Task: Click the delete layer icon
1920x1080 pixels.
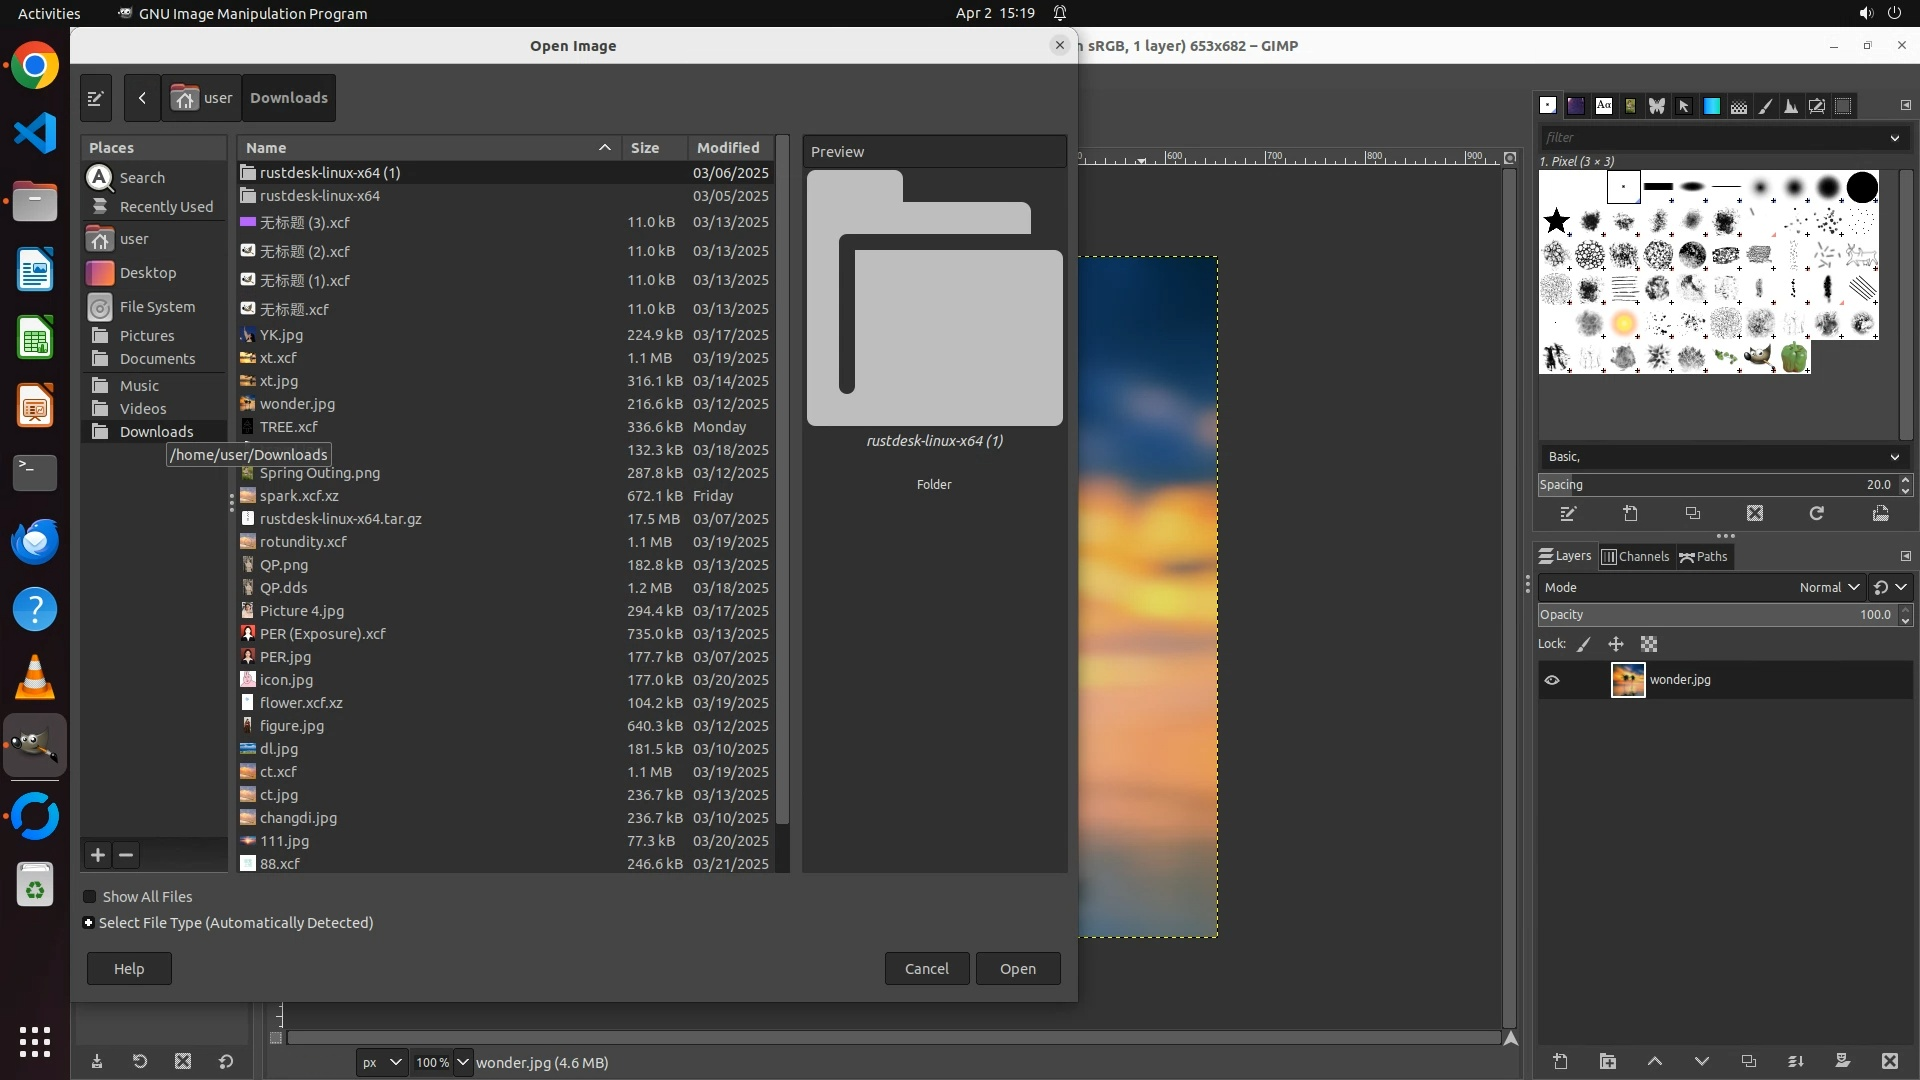Action: pyautogui.click(x=1889, y=1062)
